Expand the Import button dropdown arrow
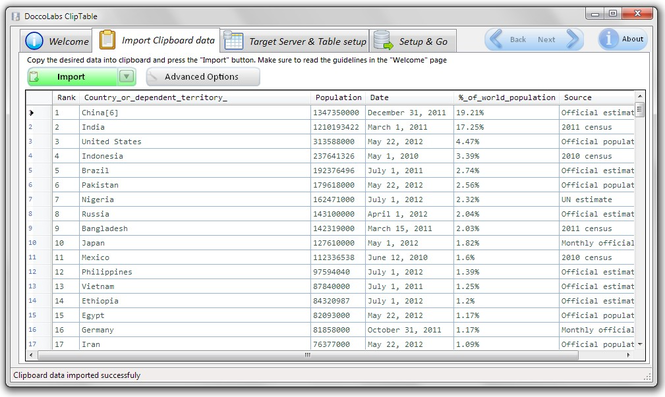Image resolution: width=665 pixels, height=397 pixels. pyautogui.click(x=126, y=77)
